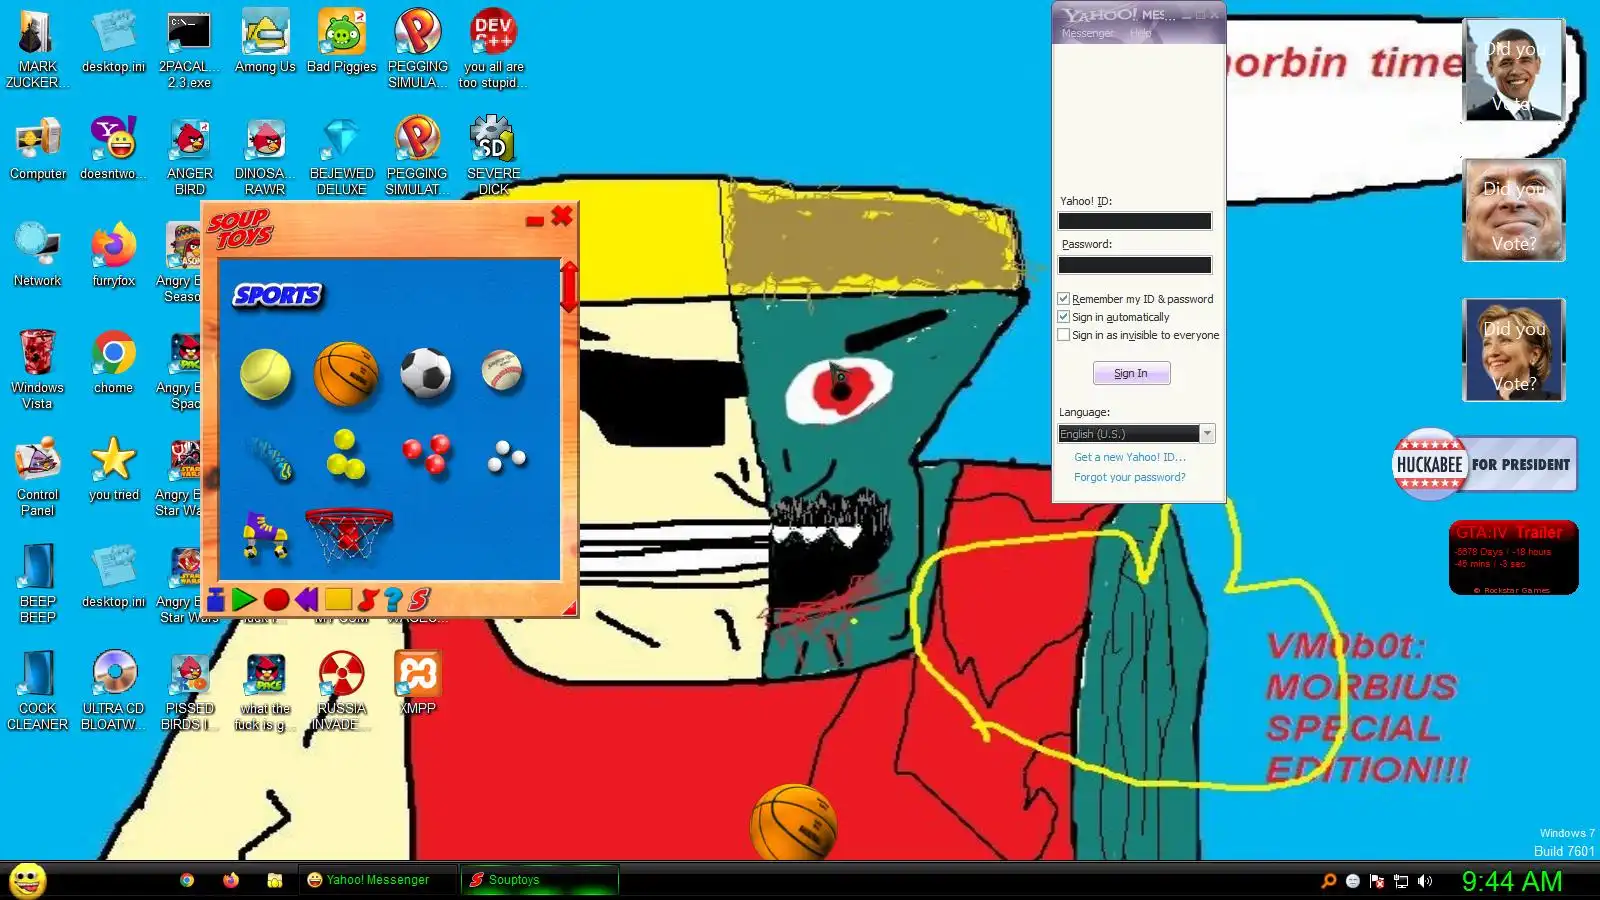Click the Obama Did you Vote gadget

coord(1513,70)
